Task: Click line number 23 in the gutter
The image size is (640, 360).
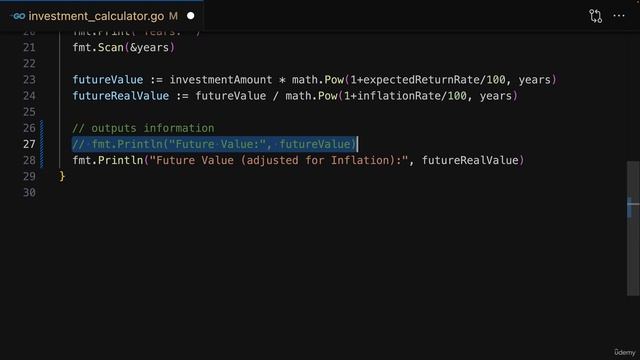Action: [x=29, y=80]
